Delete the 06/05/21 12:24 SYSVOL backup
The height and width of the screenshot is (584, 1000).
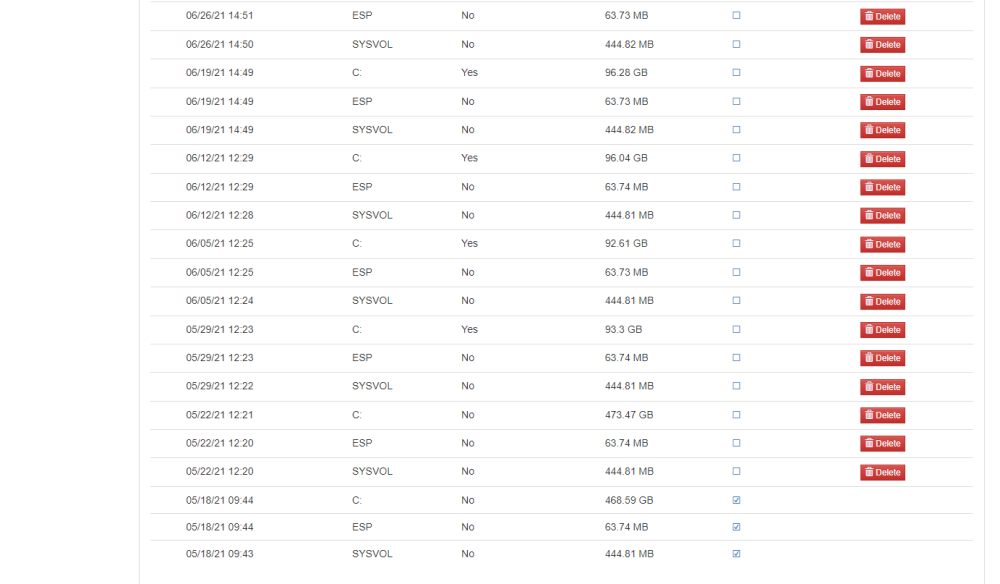(882, 302)
